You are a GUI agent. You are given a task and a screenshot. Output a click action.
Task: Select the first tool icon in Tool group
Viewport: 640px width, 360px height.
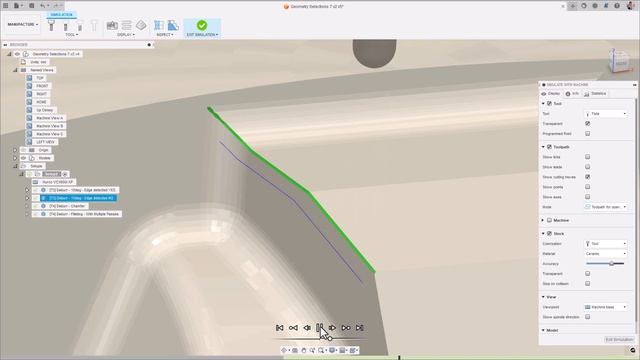(51, 25)
